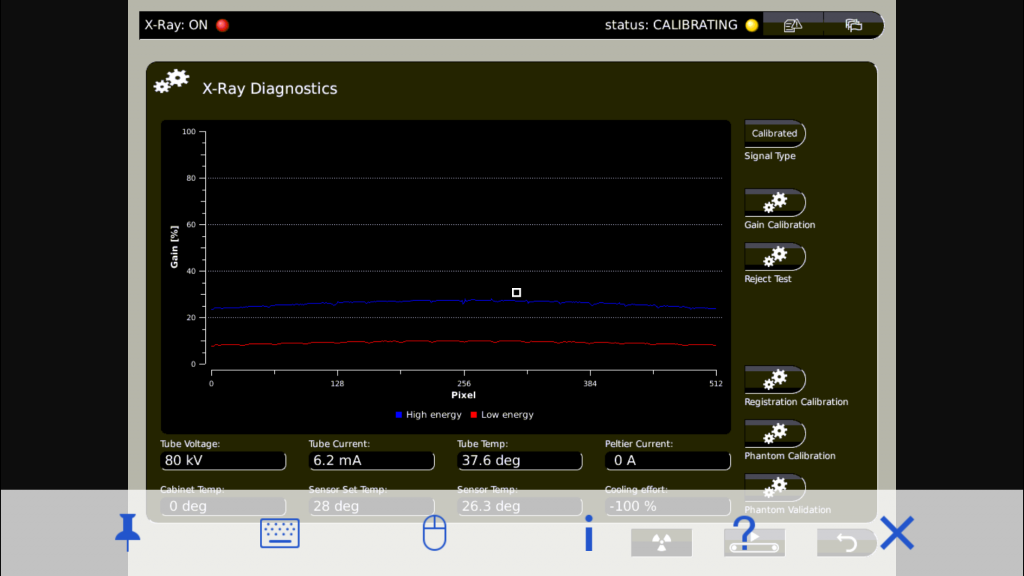This screenshot has height=576, width=1024.
Task: Click the blue mouse icon
Action: click(x=434, y=533)
